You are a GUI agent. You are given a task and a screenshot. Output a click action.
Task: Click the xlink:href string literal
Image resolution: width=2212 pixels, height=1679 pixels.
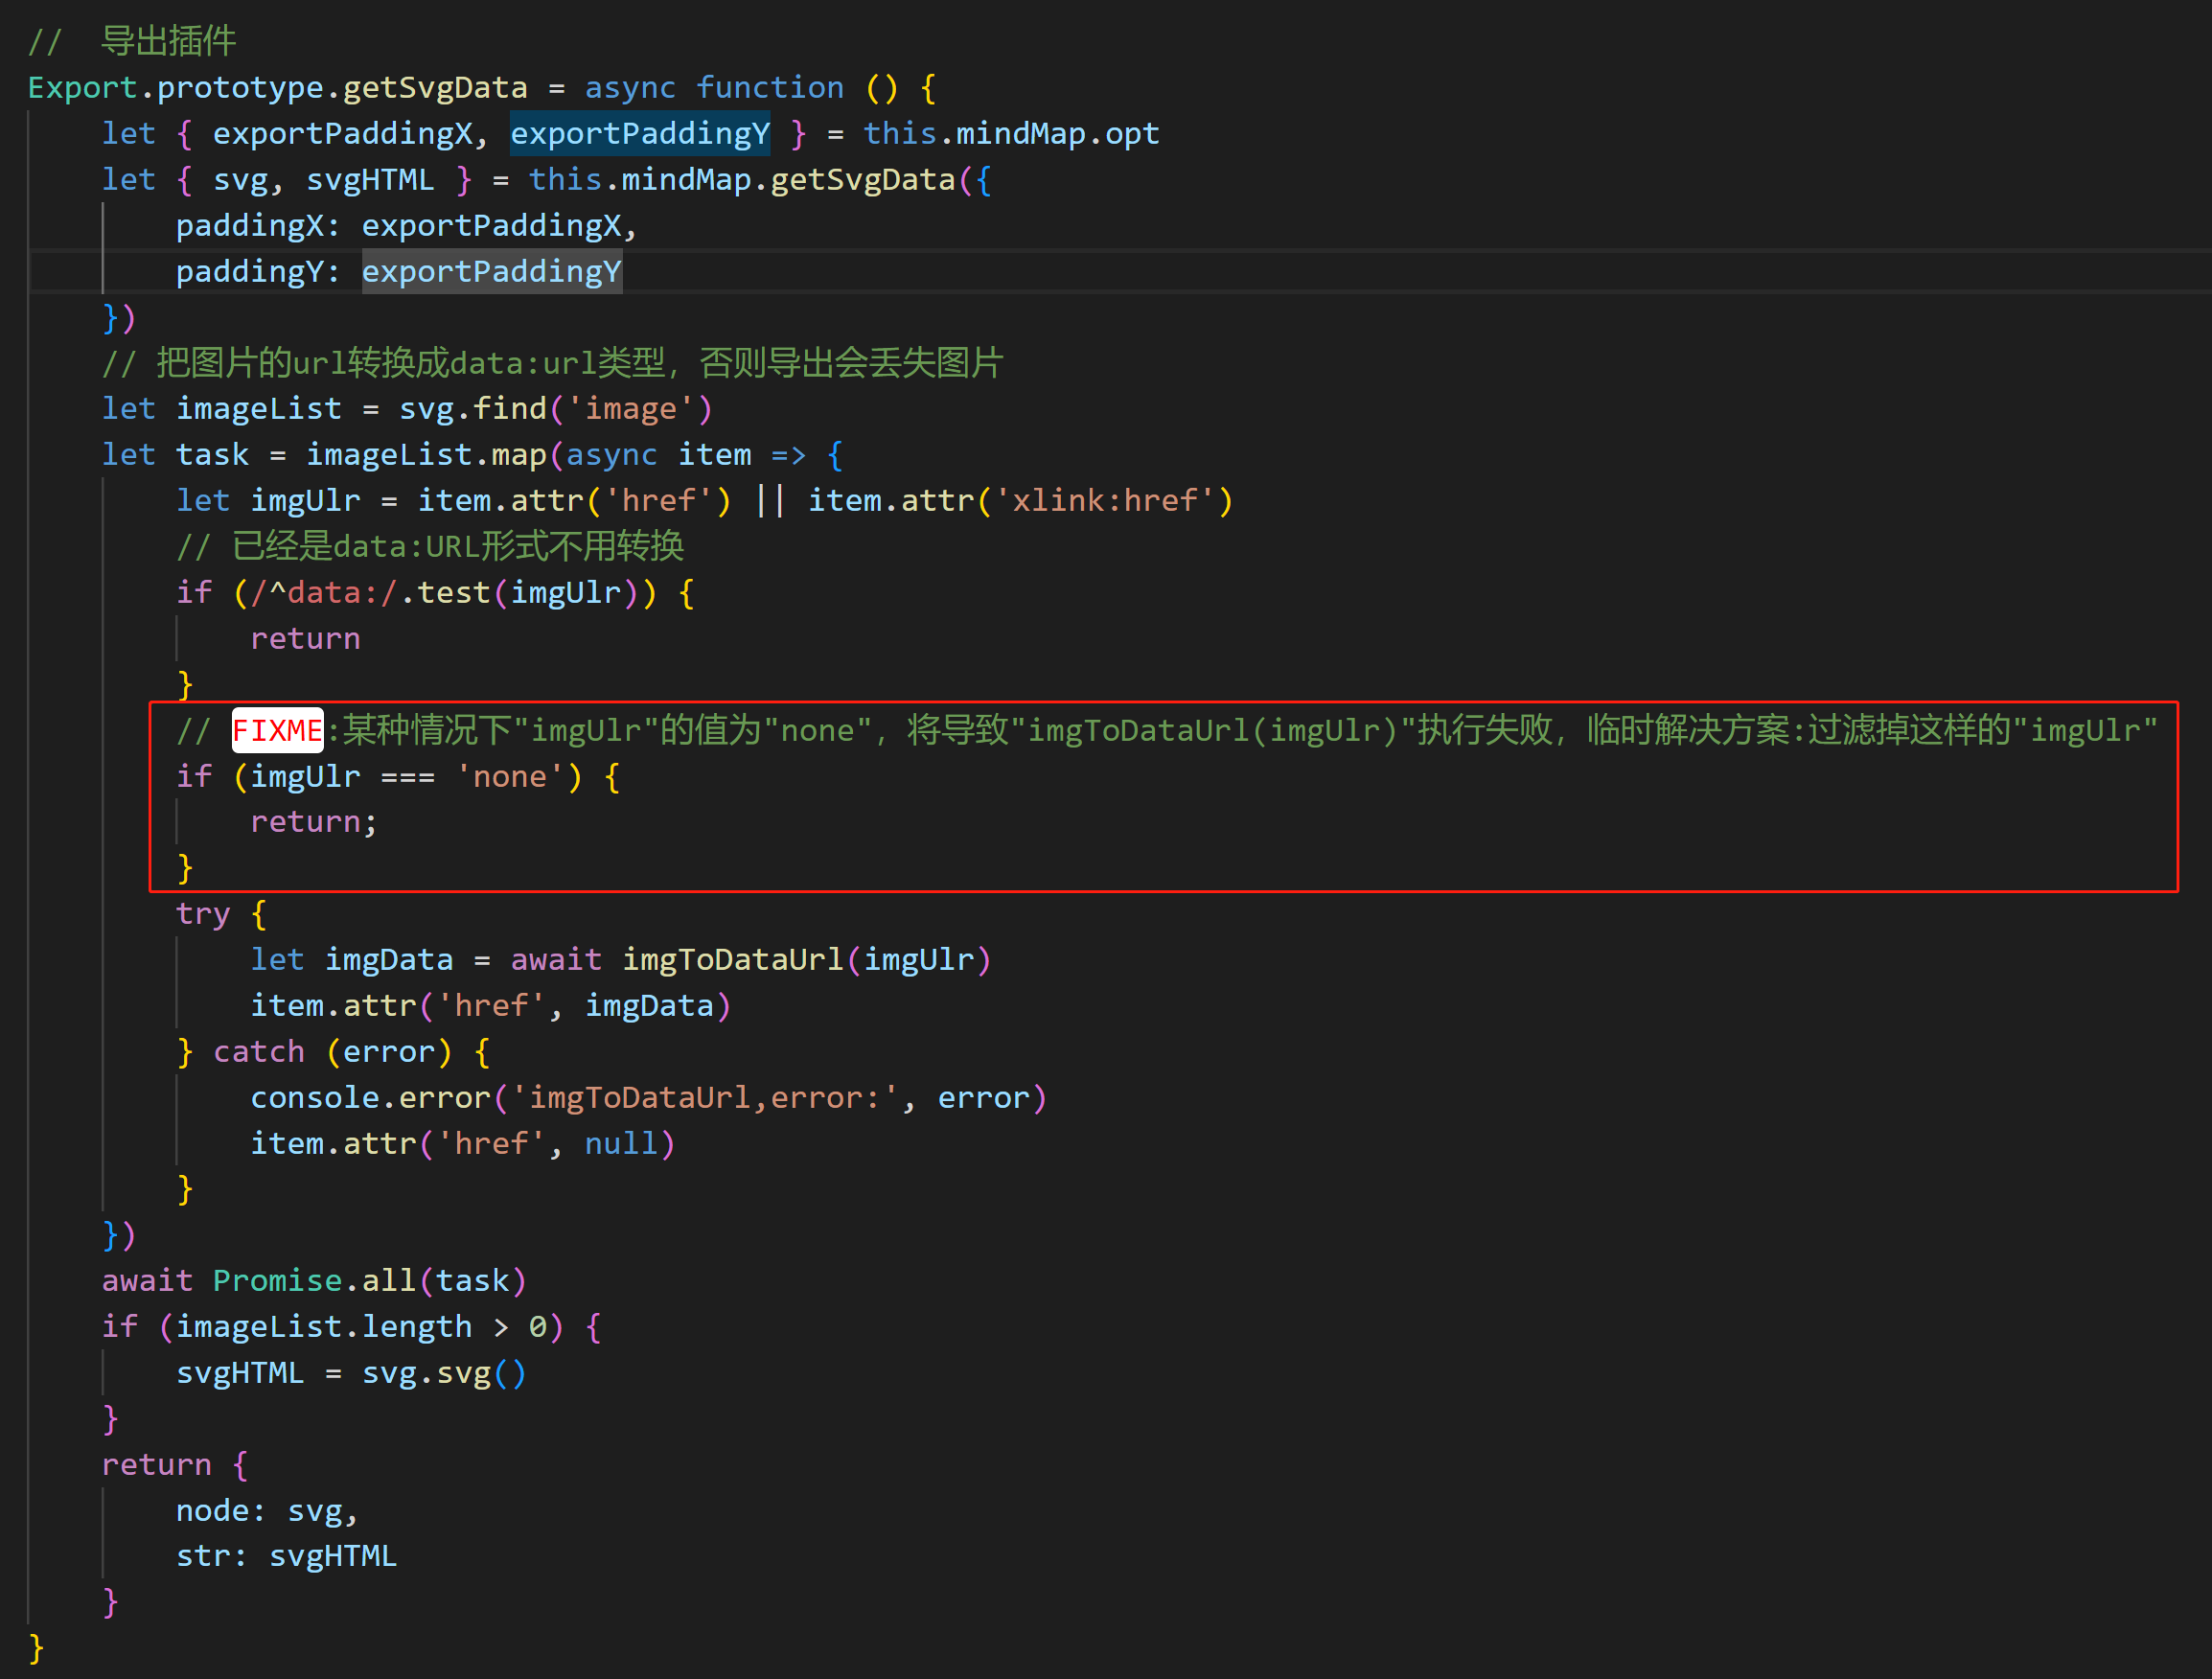click(x=1104, y=500)
